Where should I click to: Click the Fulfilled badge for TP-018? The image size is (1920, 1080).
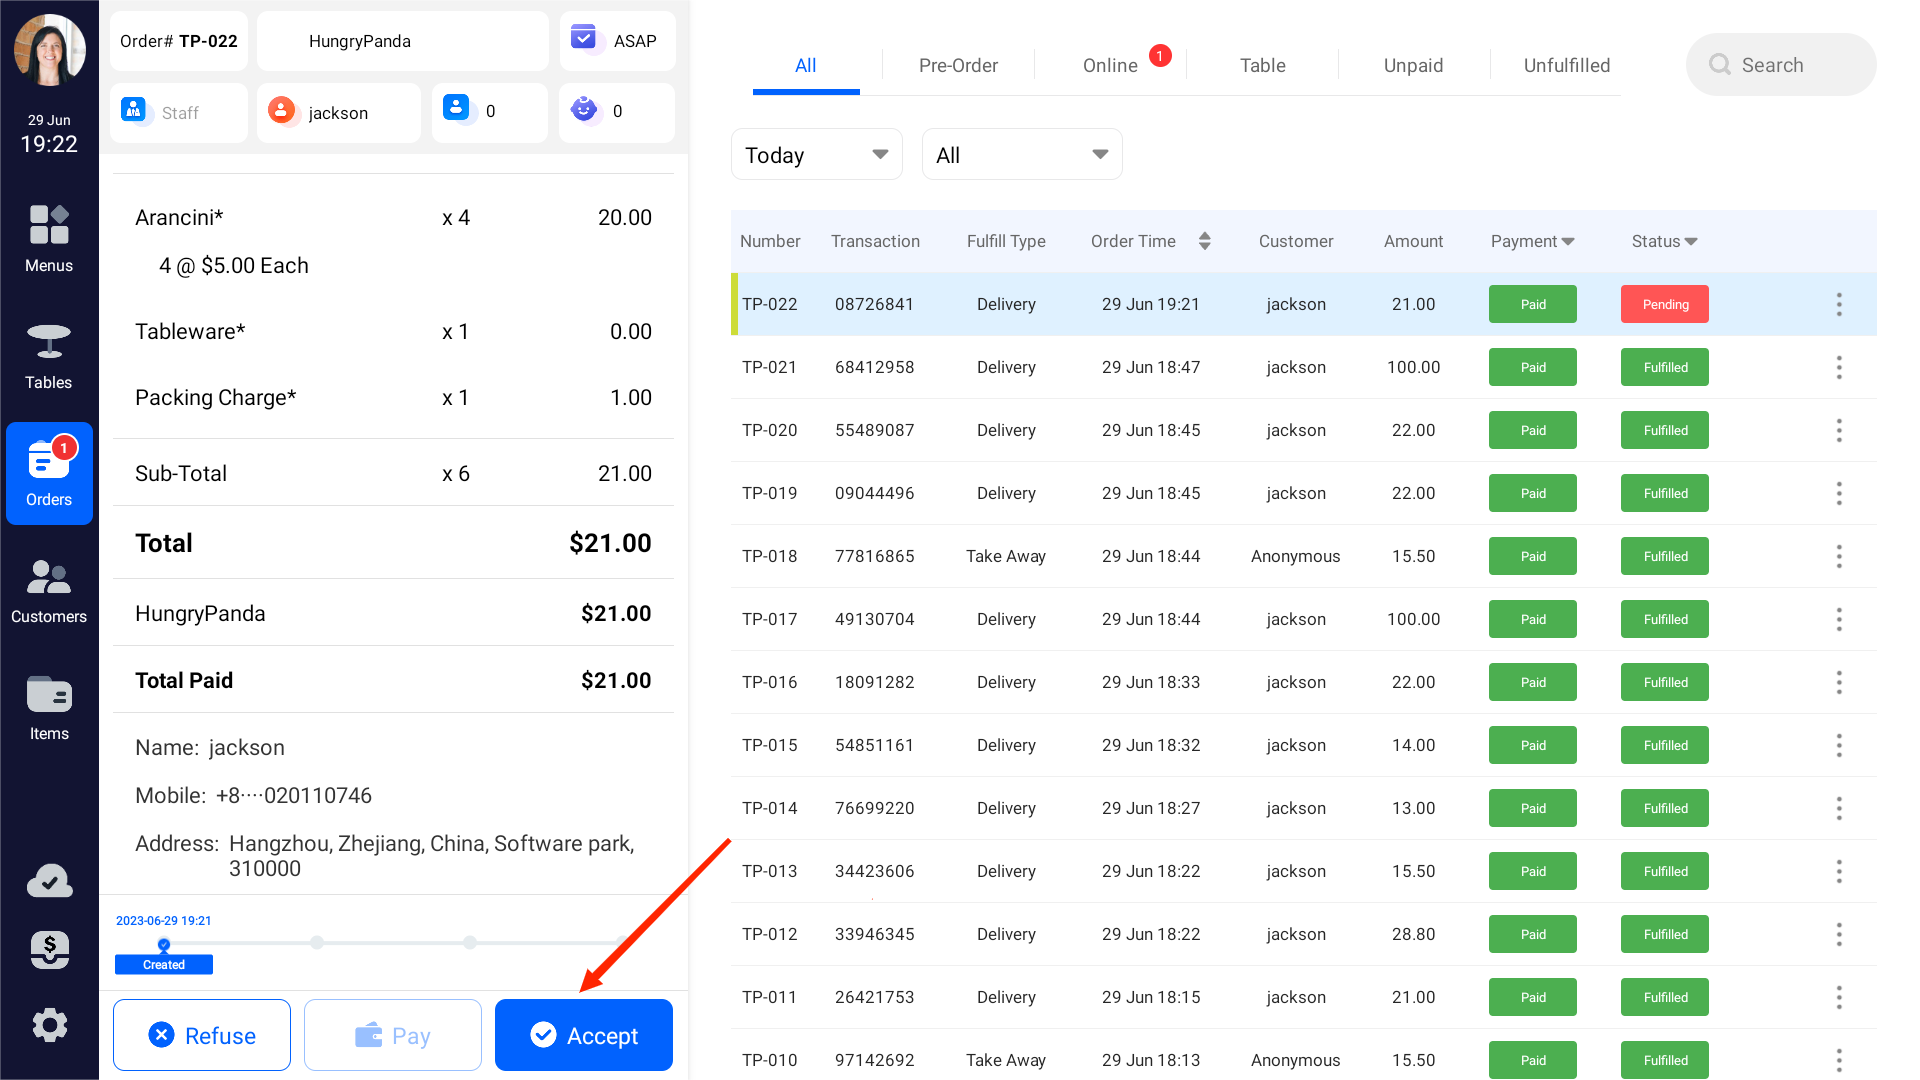1664,556
